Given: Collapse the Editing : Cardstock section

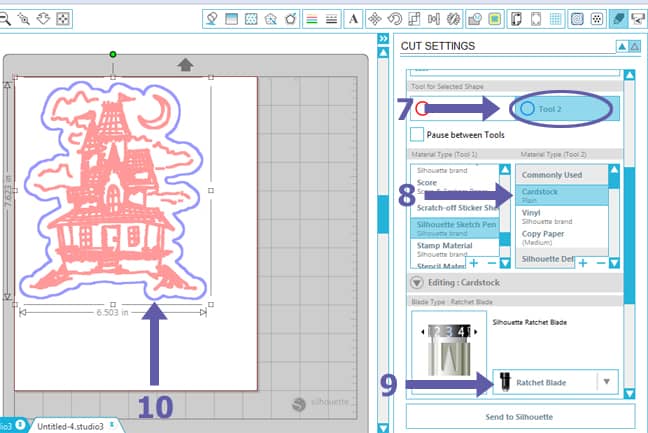Looking at the screenshot, I should (x=417, y=283).
